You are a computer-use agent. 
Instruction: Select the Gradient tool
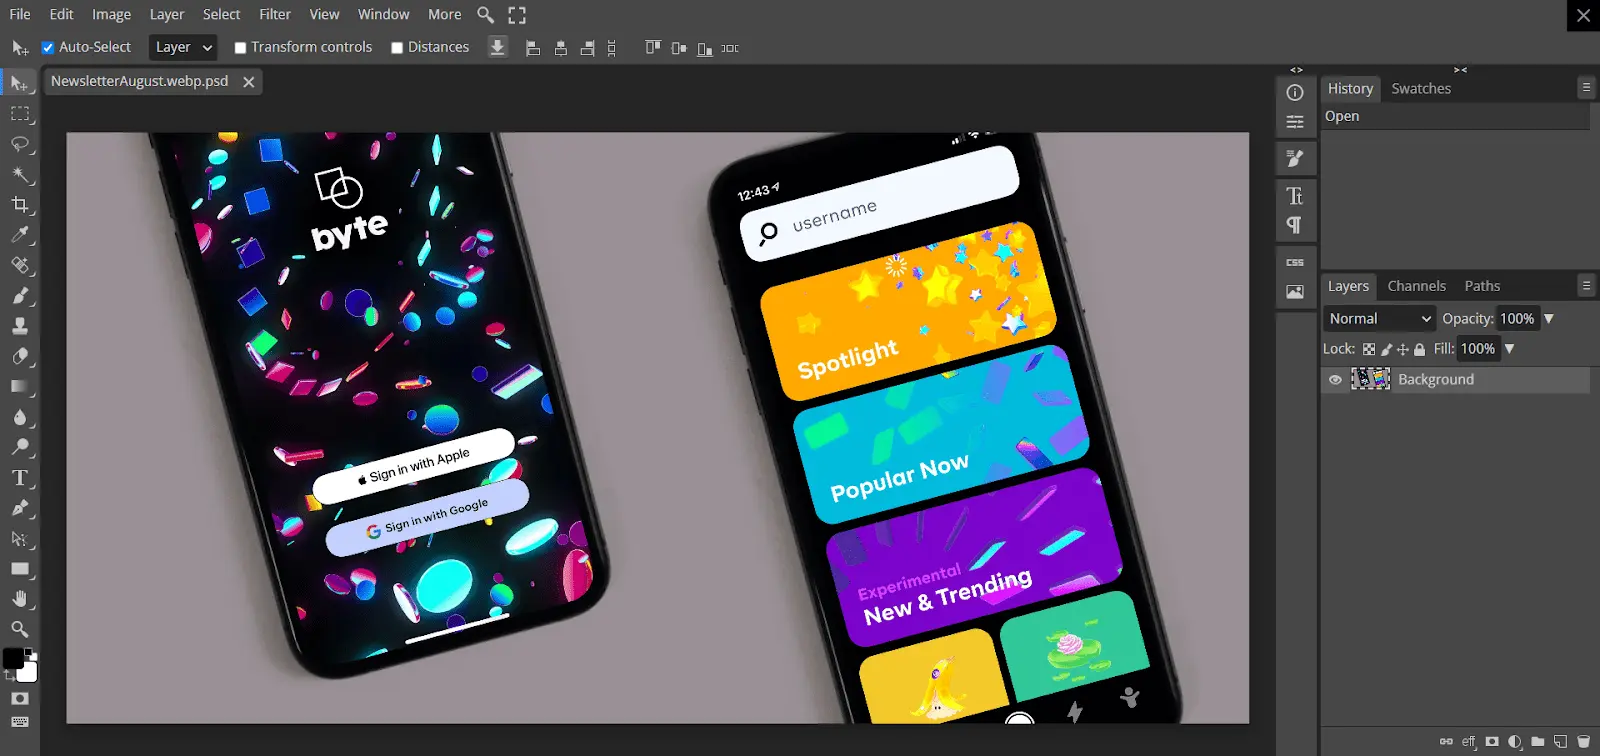(x=20, y=386)
